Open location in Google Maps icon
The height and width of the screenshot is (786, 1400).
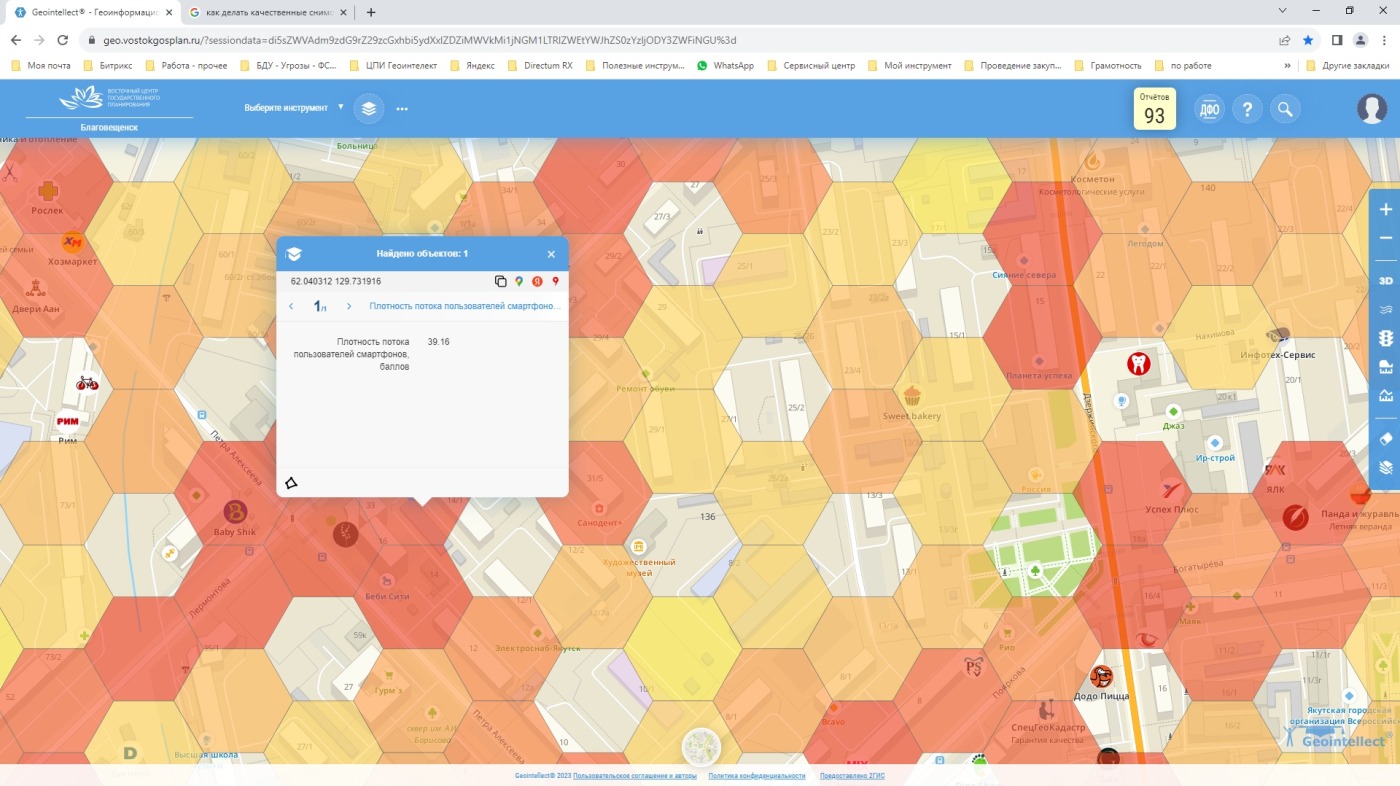(x=519, y=282)
